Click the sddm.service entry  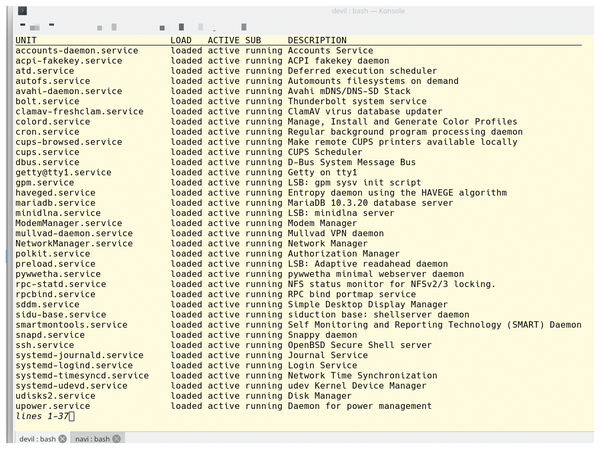pyautogui.click(x=47, y=304)
